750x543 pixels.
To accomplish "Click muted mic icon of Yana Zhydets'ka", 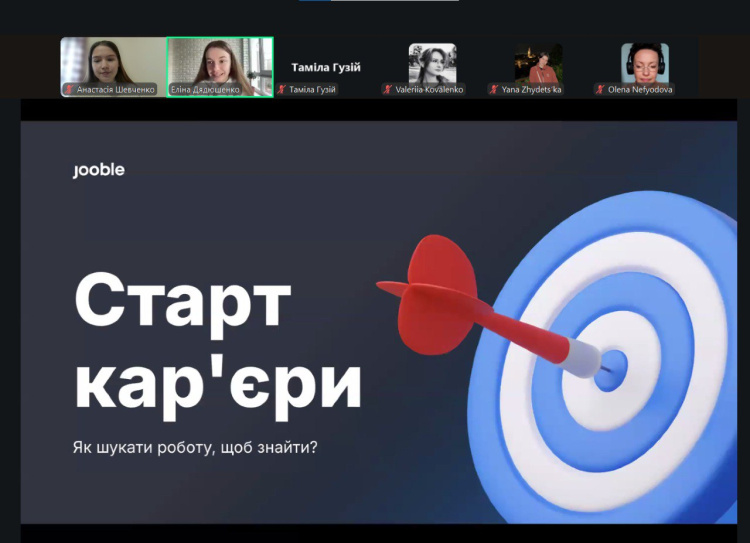I will pyautogui.click(x=494, y=89).
